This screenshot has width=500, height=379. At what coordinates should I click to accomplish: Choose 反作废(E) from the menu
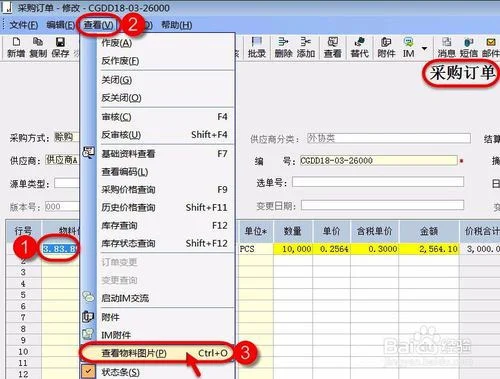[157, 61]
